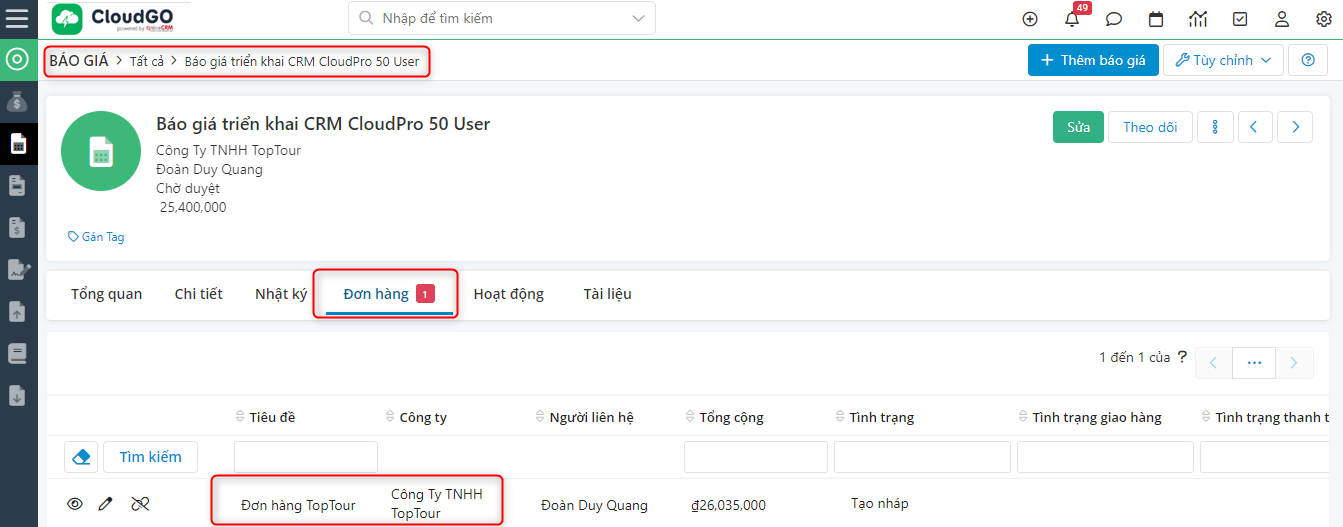Switch to the Hoạt động tab
Viewport: 1343px width, 527px height.
tap(508, 294)
